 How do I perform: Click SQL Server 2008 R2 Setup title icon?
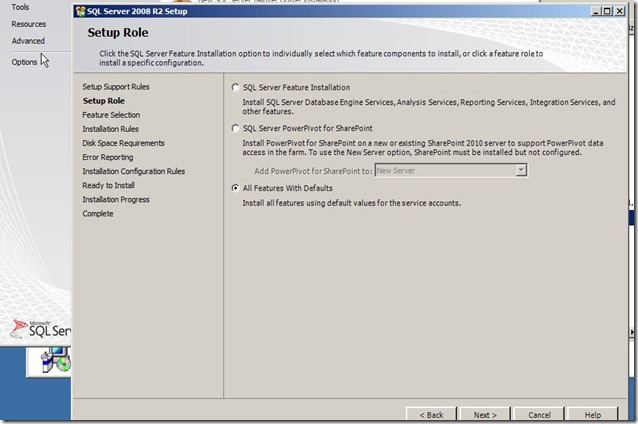point(81,11)
